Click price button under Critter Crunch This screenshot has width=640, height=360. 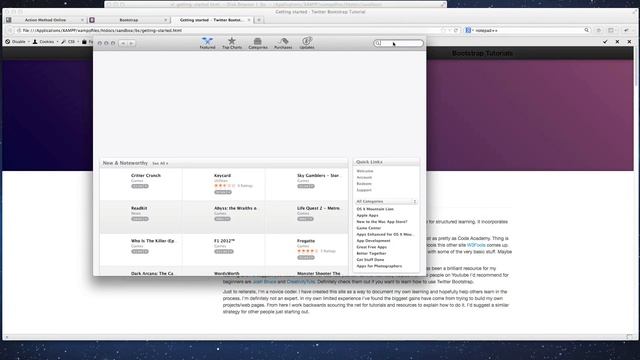tap(140, 187)
